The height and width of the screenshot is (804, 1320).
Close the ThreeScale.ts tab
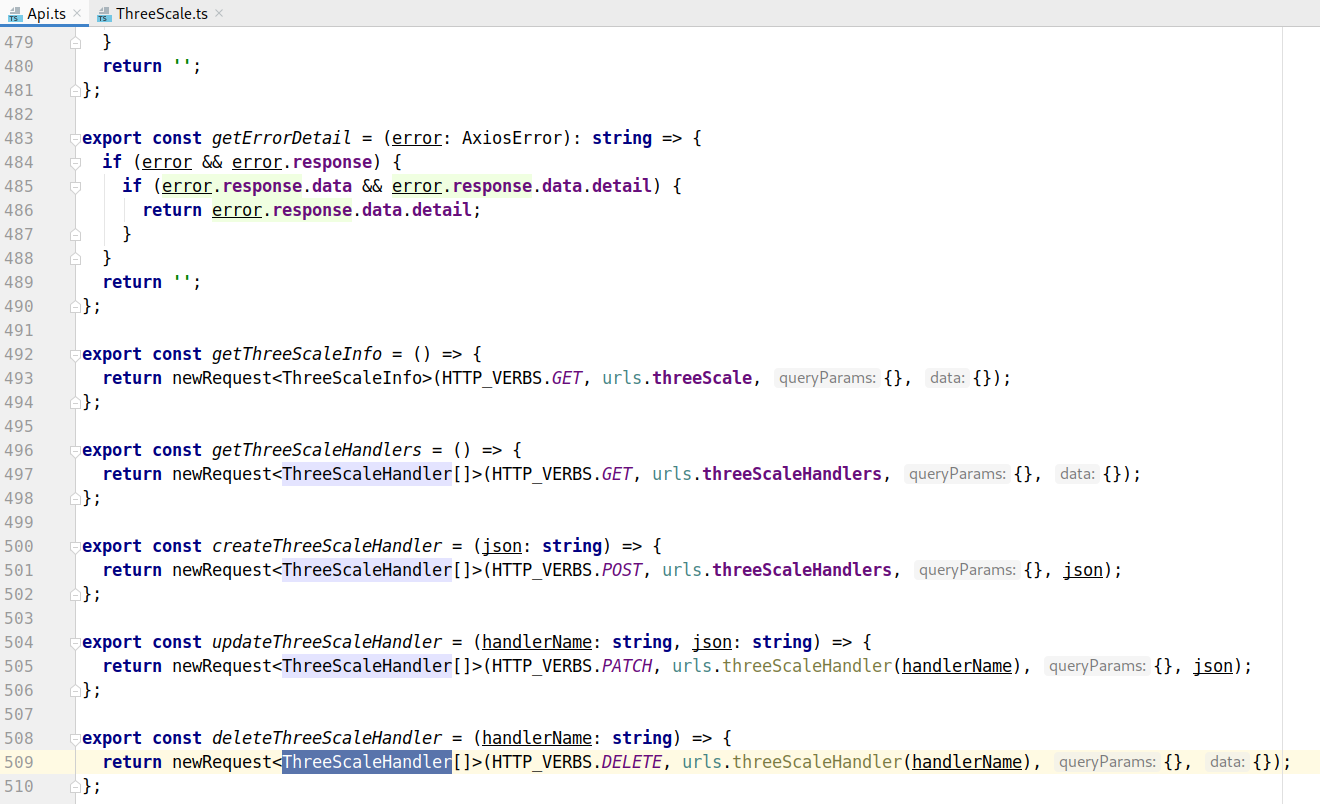pos(219,14)
